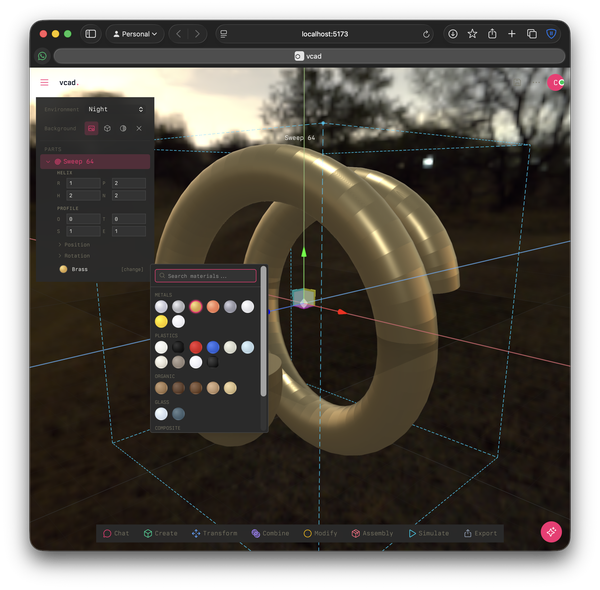Open the Create menu in bottom toolbar
Viewport: 600px width, 590px height.
[x=160, y=533]
